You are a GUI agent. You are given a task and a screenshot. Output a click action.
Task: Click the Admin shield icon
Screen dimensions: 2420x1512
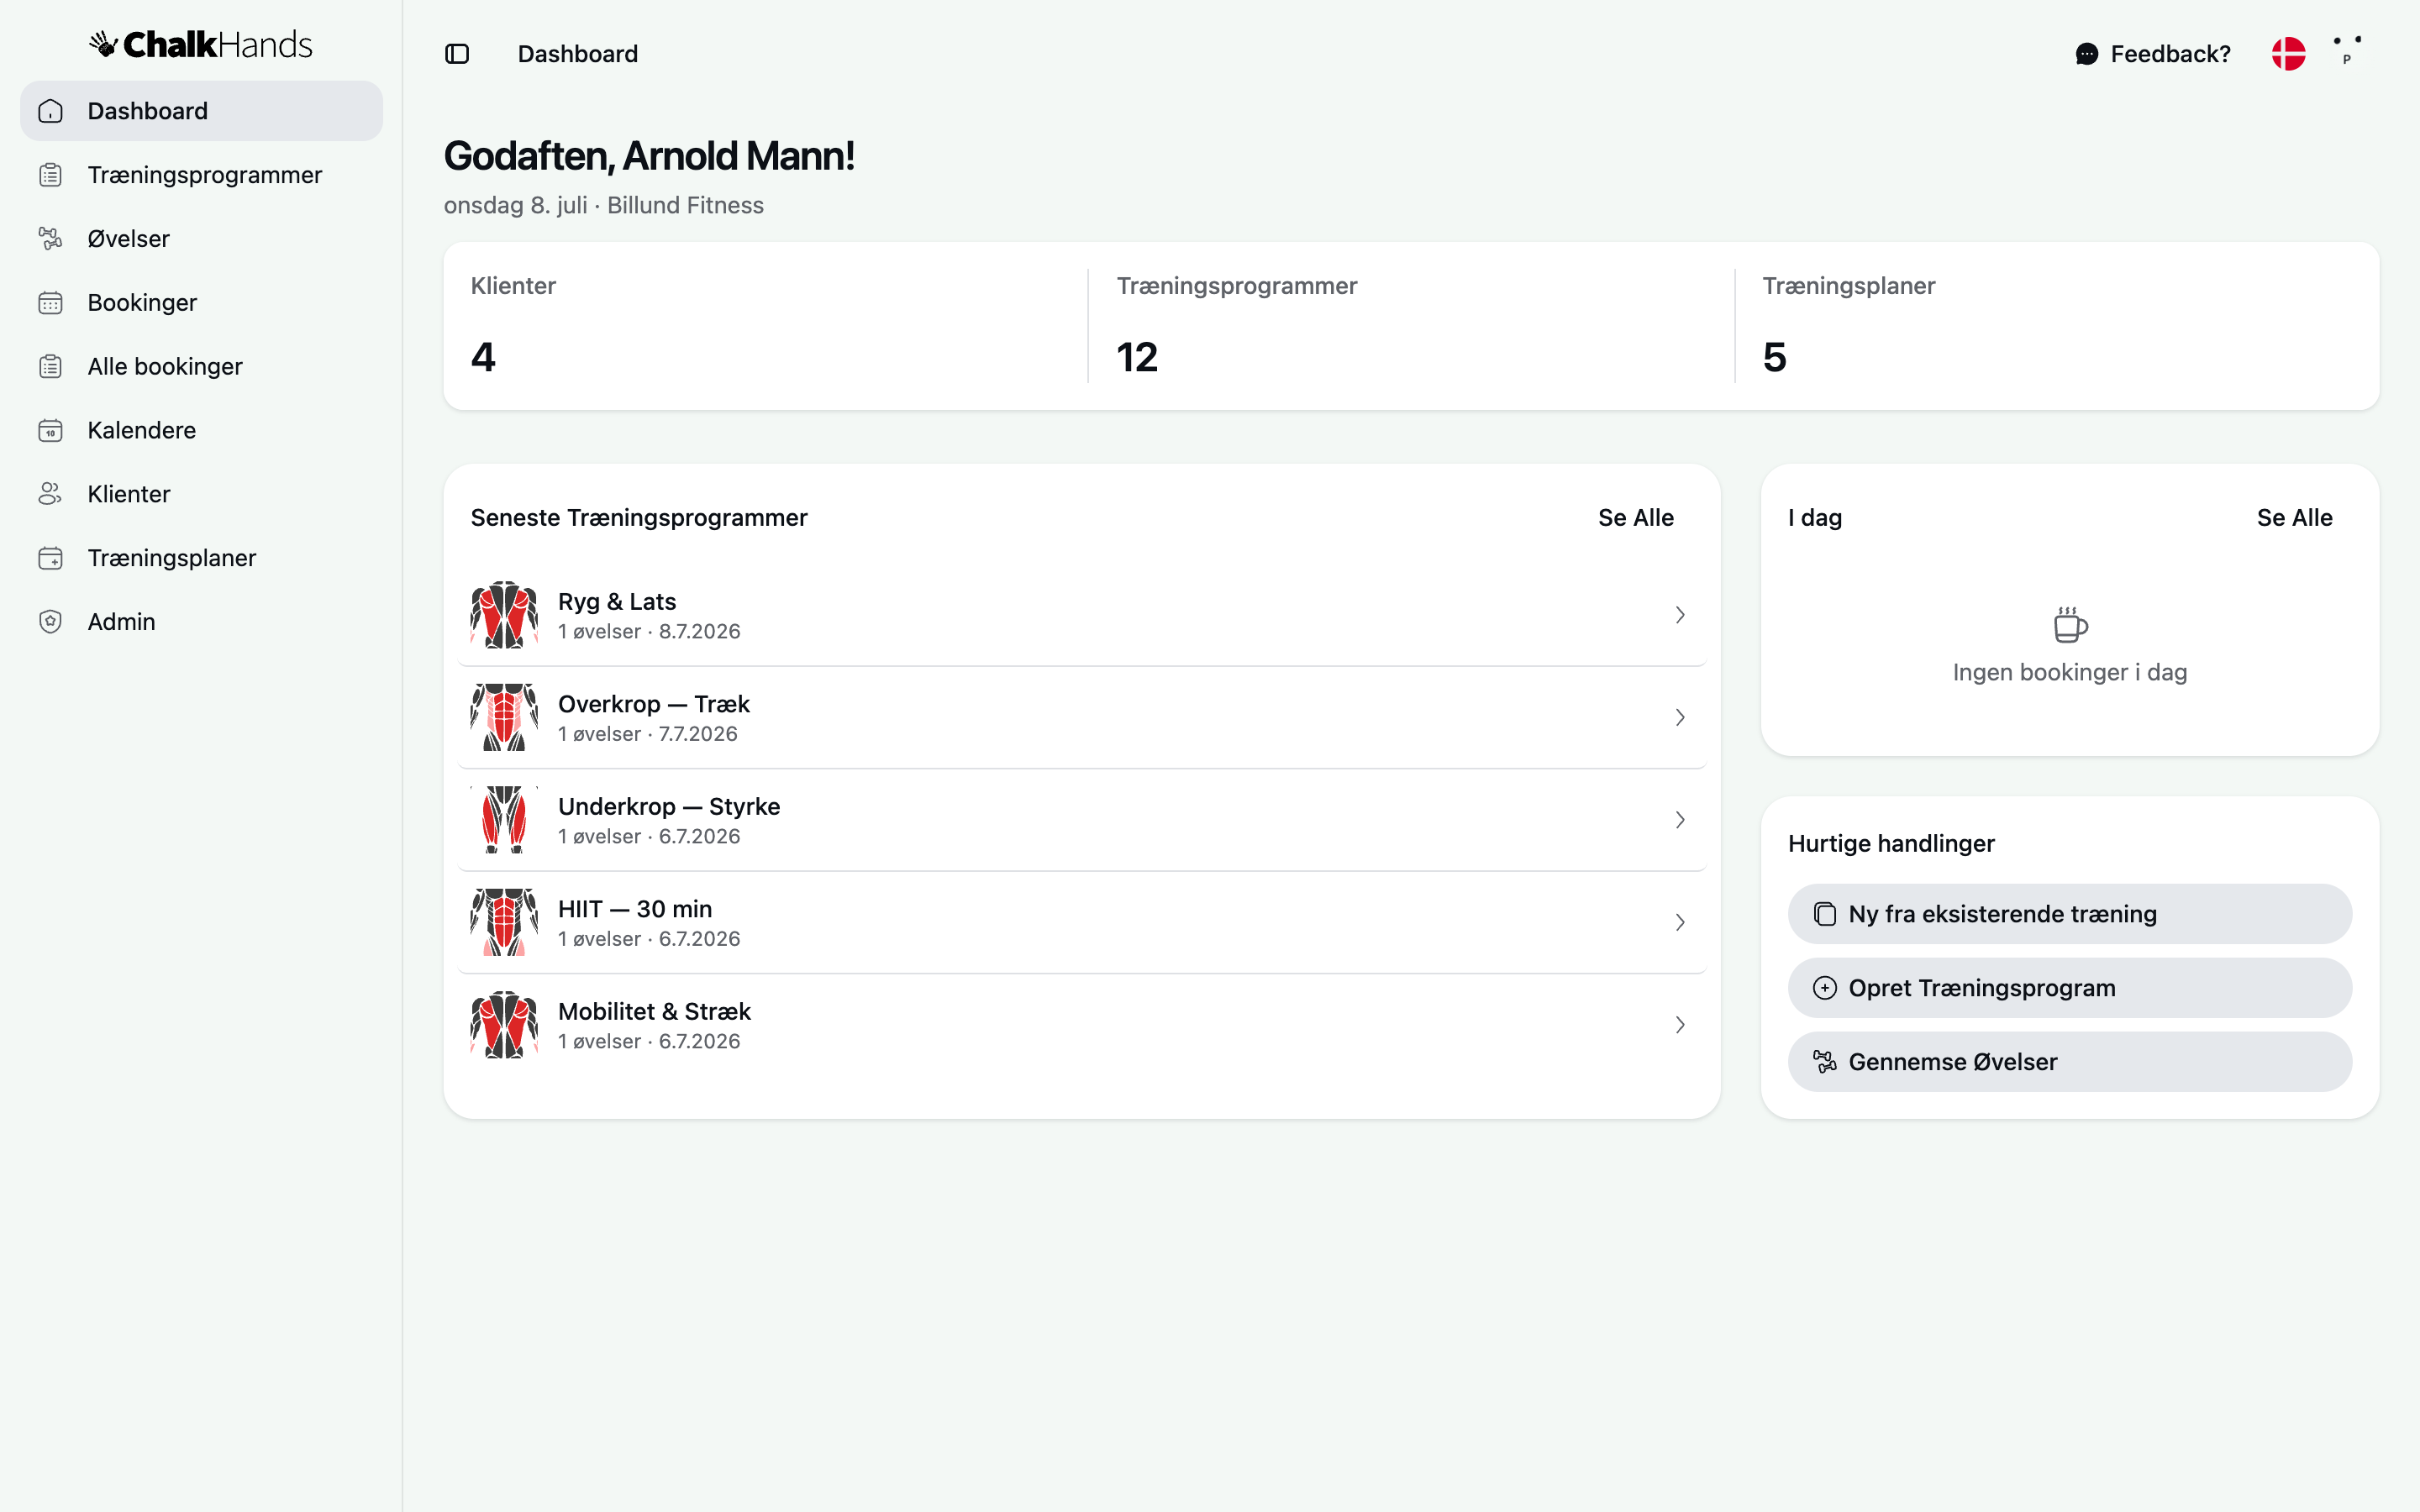point(51,622)
